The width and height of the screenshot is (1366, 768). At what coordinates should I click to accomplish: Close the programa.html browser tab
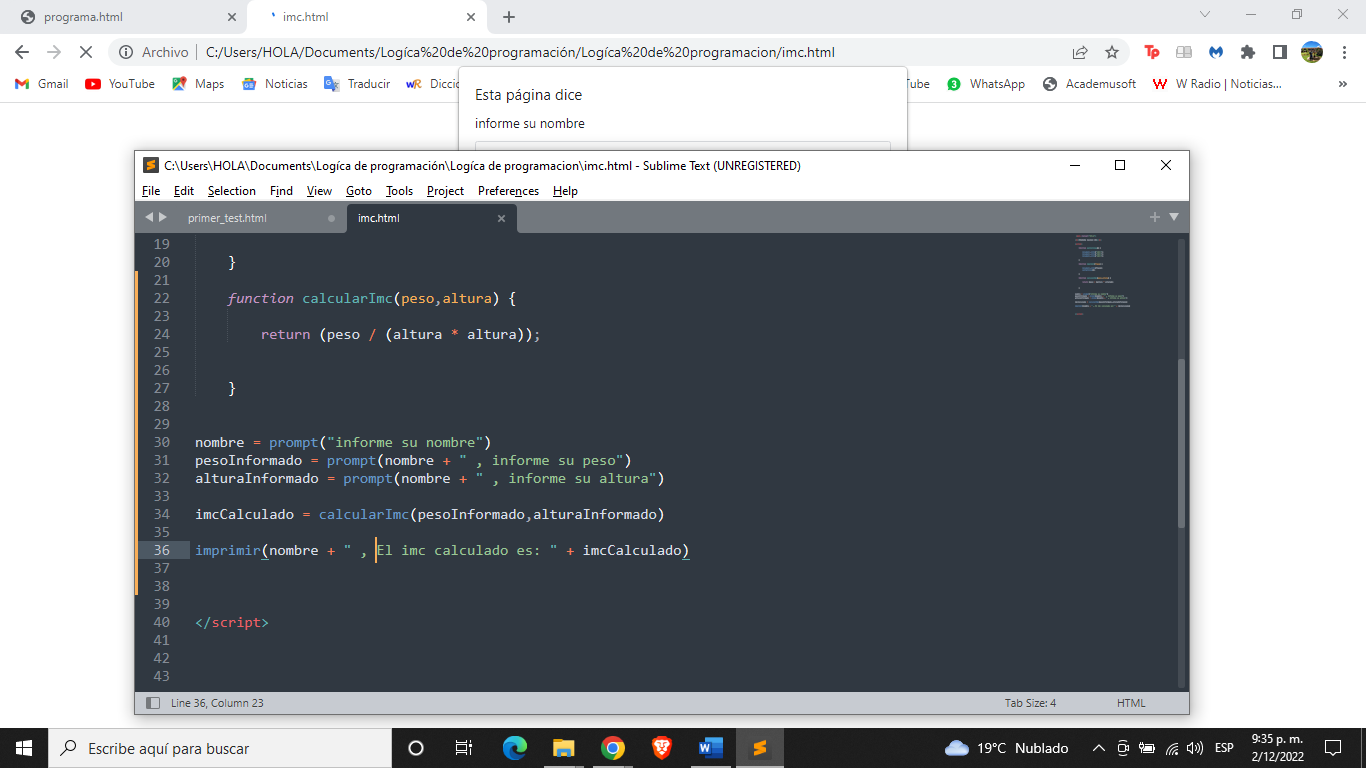(232, 17)
